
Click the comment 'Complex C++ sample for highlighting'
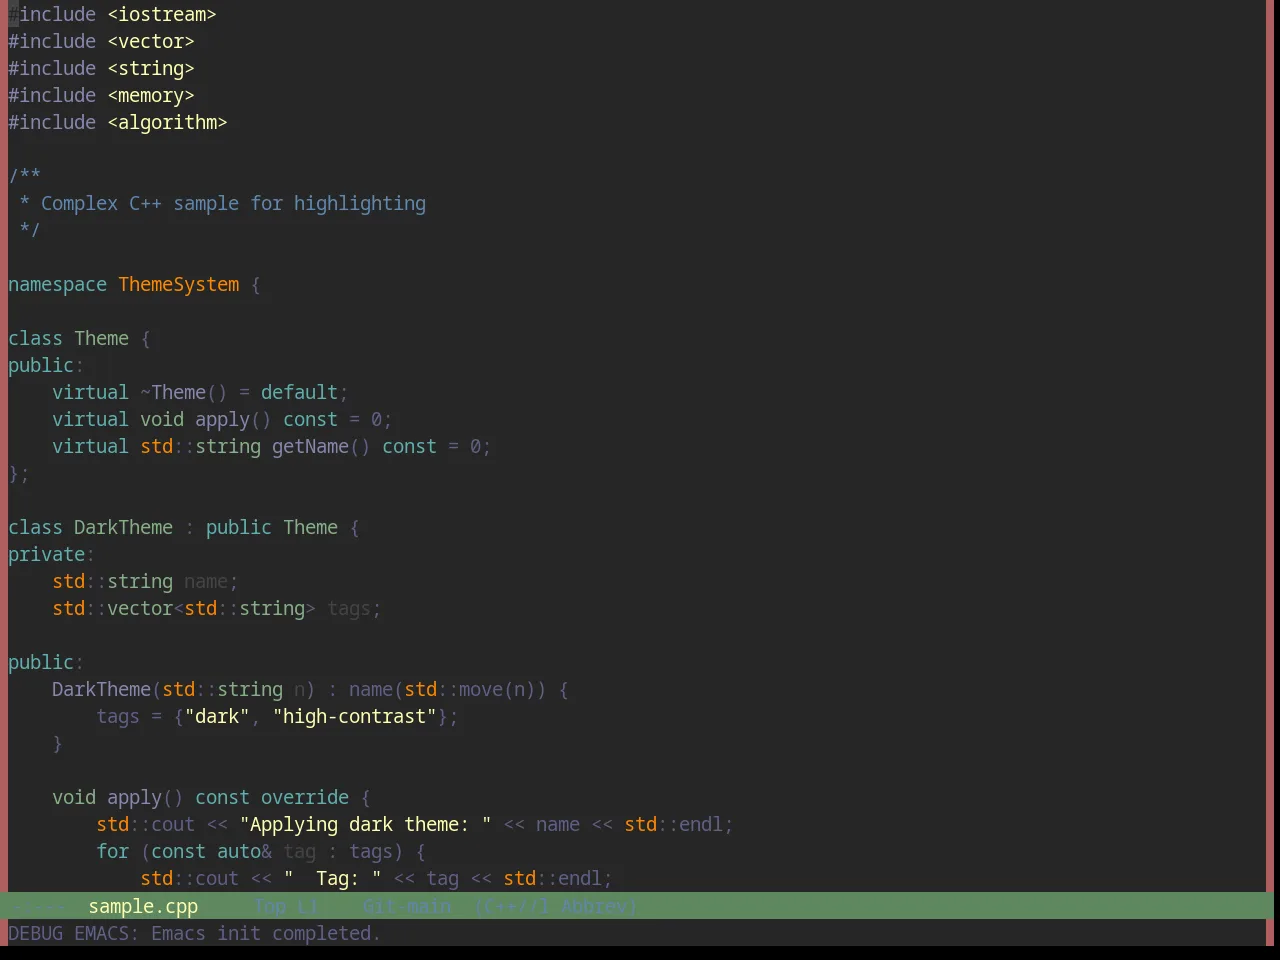pyautogui.click(x=233, y=203)
